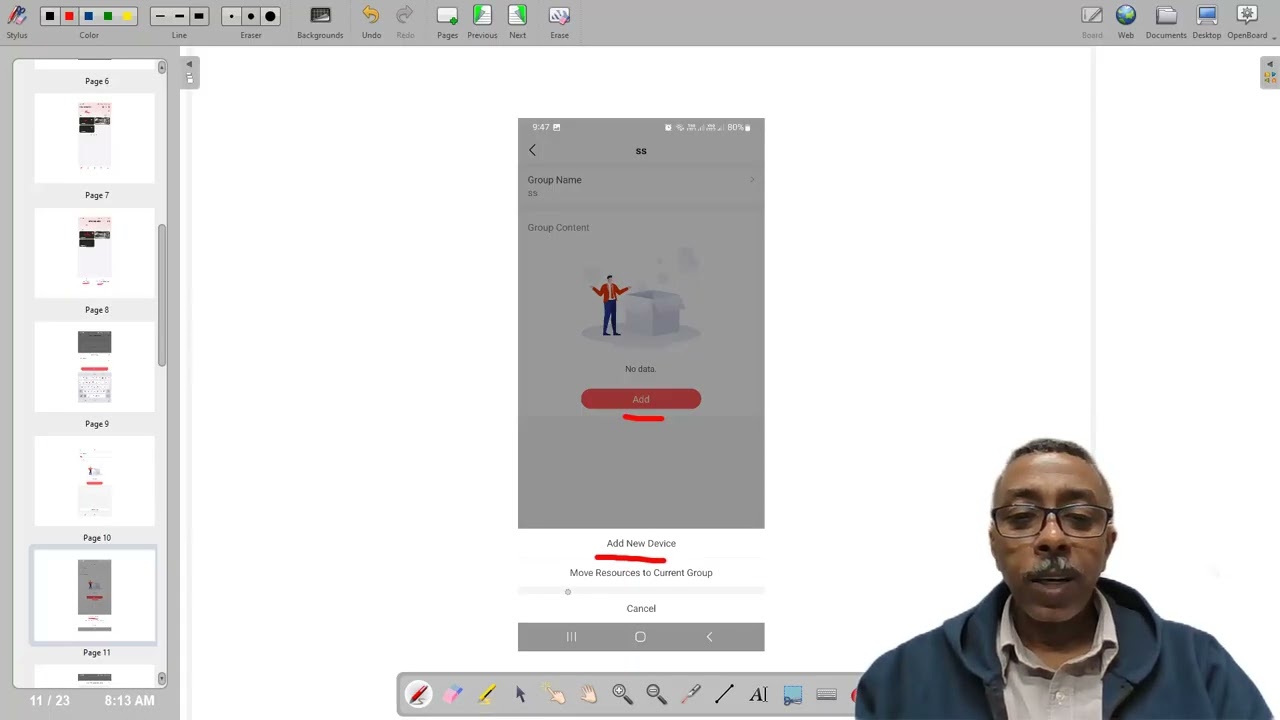Open the Documents mode
The height and width of the screenshot is (720, 1280).
(1166, 21)
